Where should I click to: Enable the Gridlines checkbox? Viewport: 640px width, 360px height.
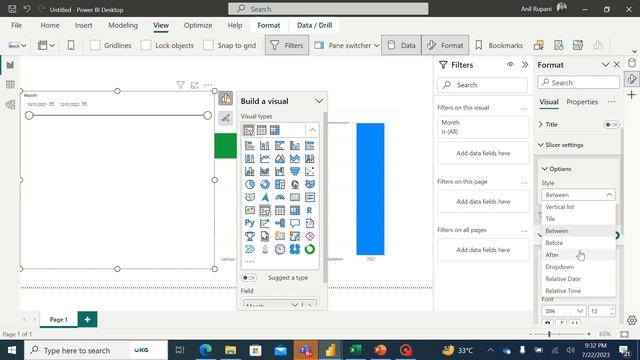pyautogui.click(x=95, y=45)
